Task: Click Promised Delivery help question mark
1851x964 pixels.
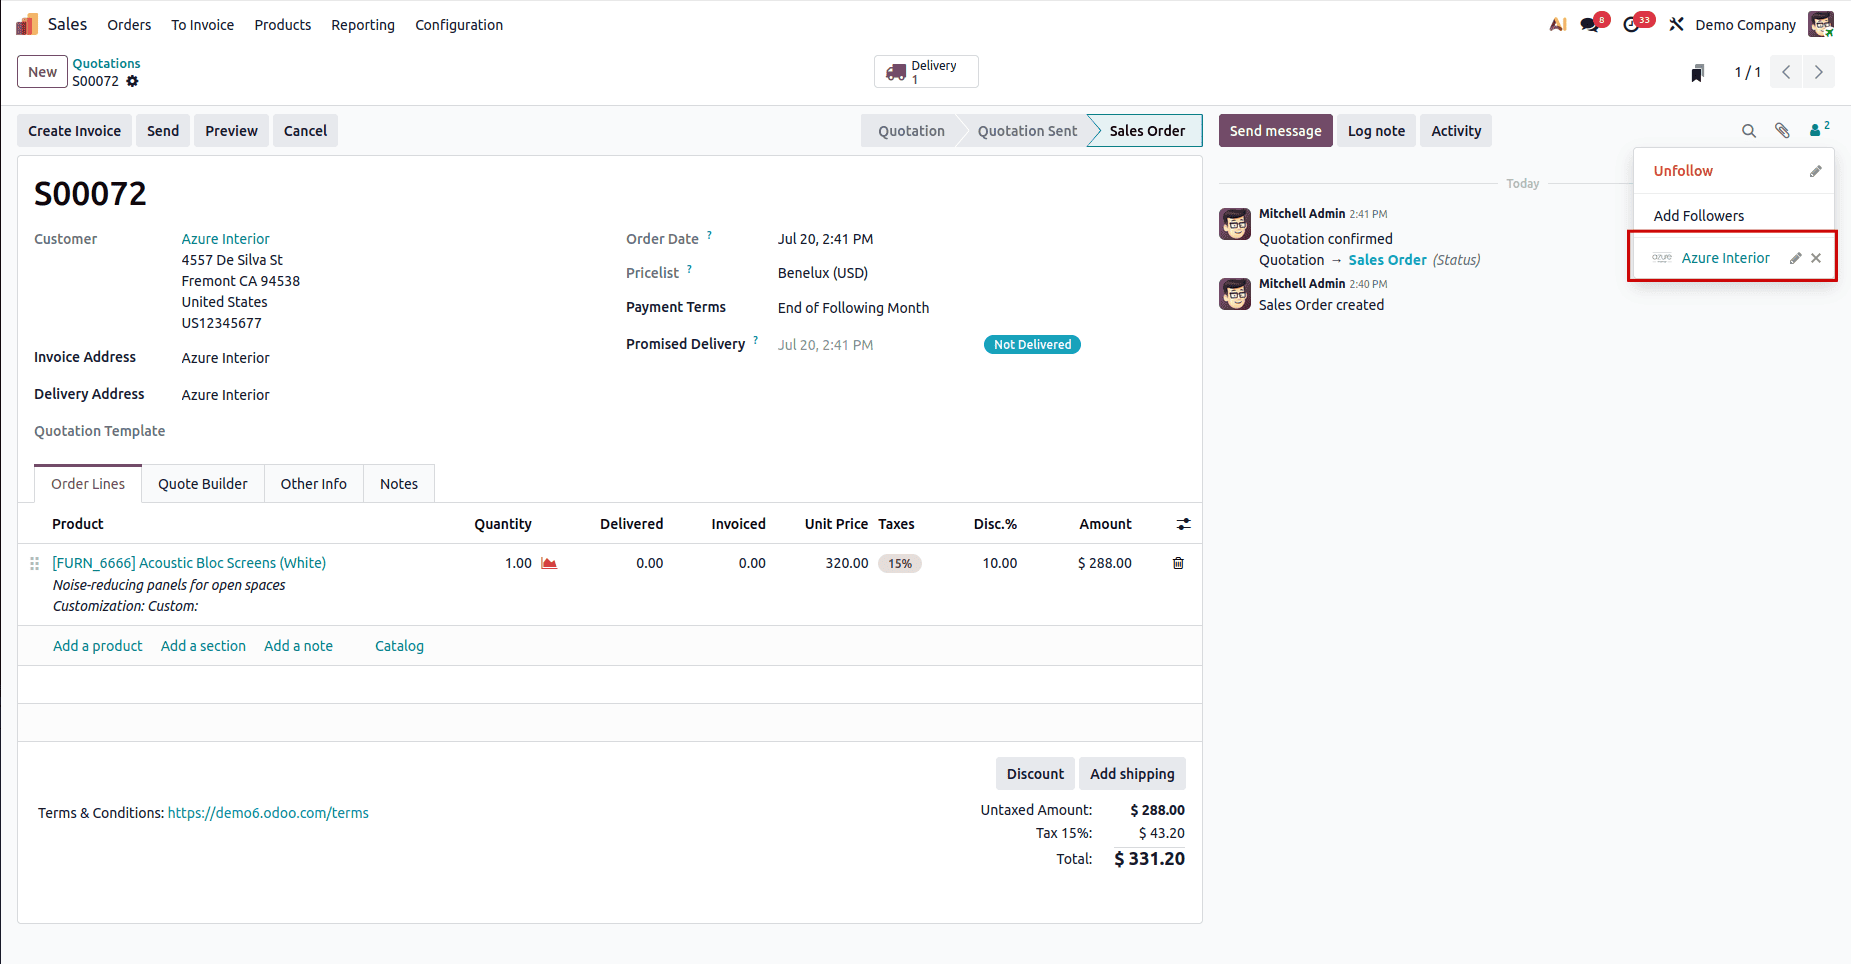Action: pyautogui.click(x=755, y=340)
